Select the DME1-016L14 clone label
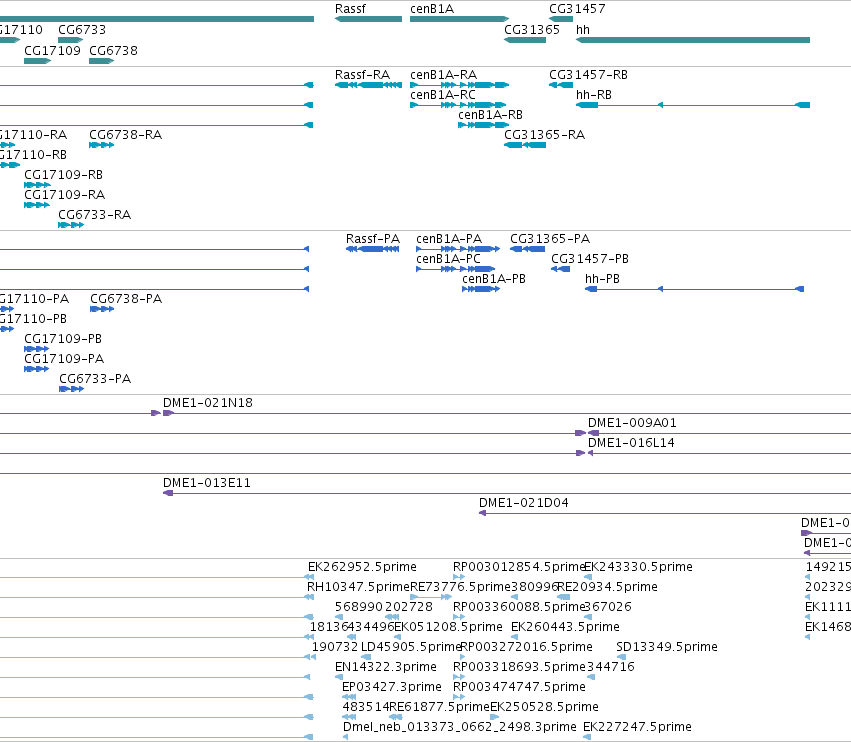851x742 pixels. 631,443
